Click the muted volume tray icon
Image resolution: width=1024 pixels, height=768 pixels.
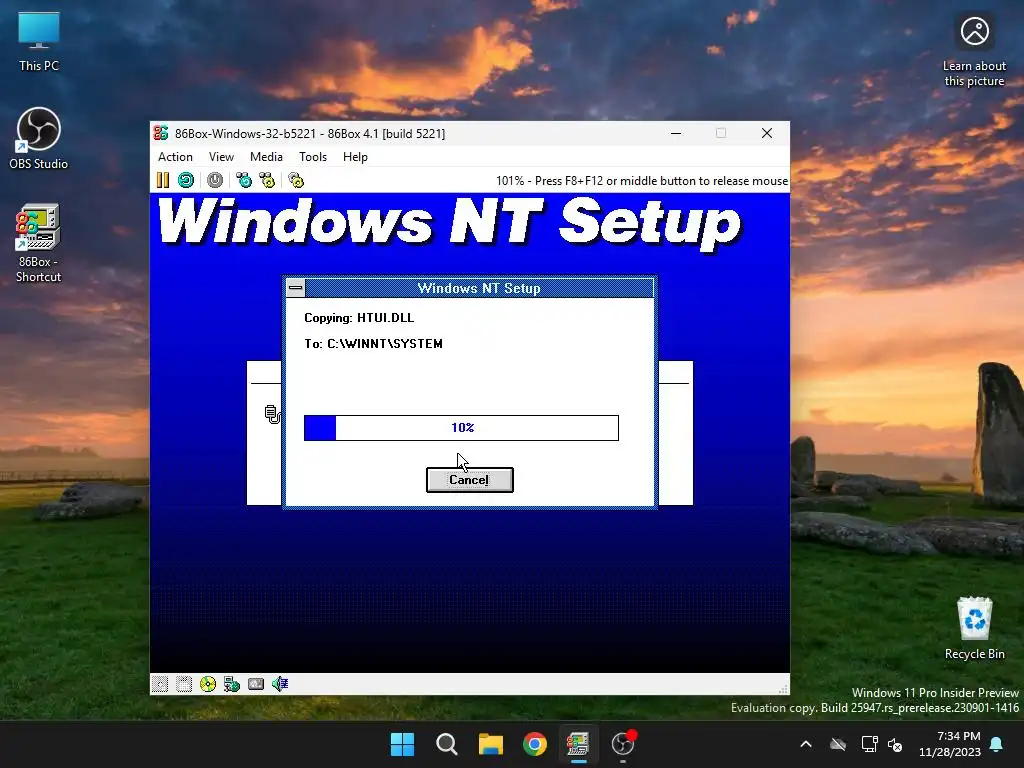(895, 744)
